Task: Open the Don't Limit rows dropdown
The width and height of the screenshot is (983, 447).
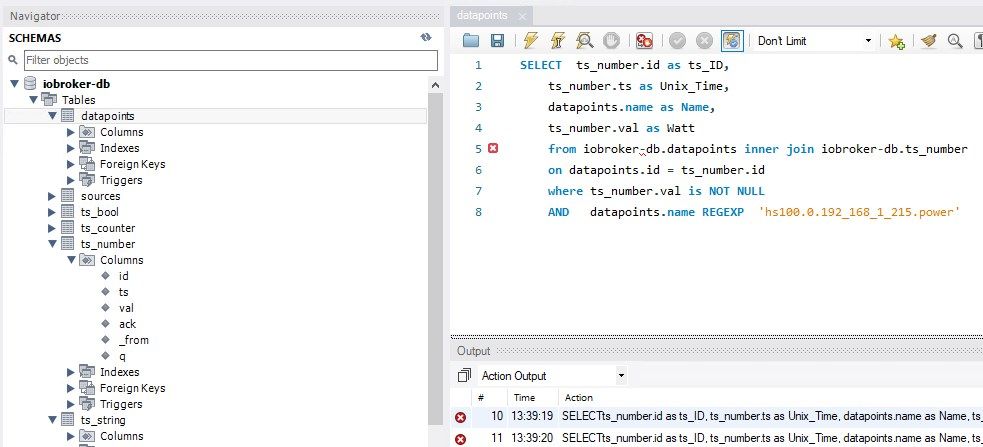Action: point(814,41)
